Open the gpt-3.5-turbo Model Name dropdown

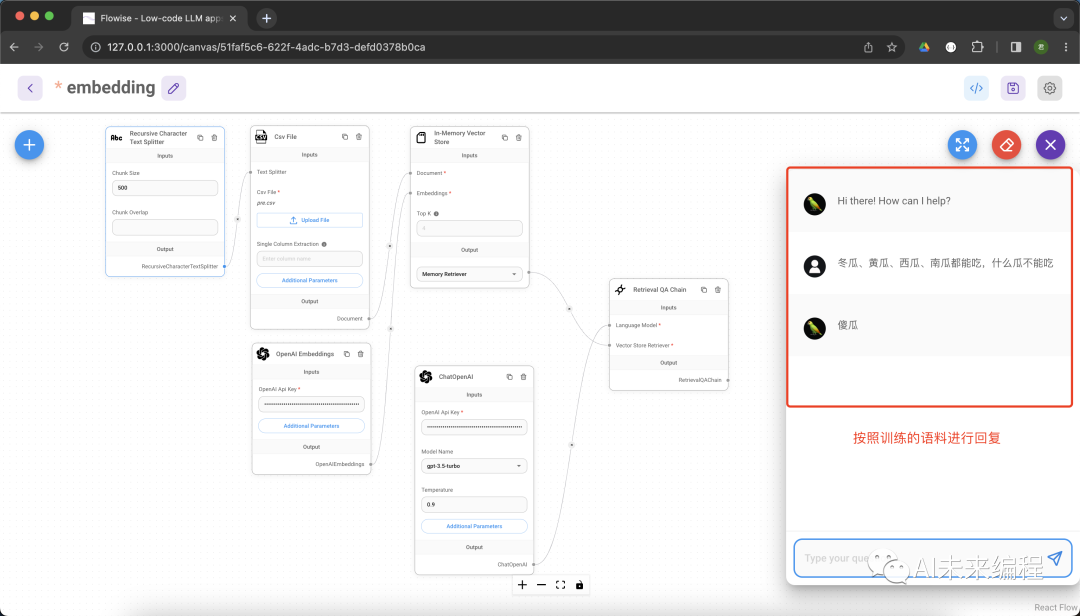(474, 466)
